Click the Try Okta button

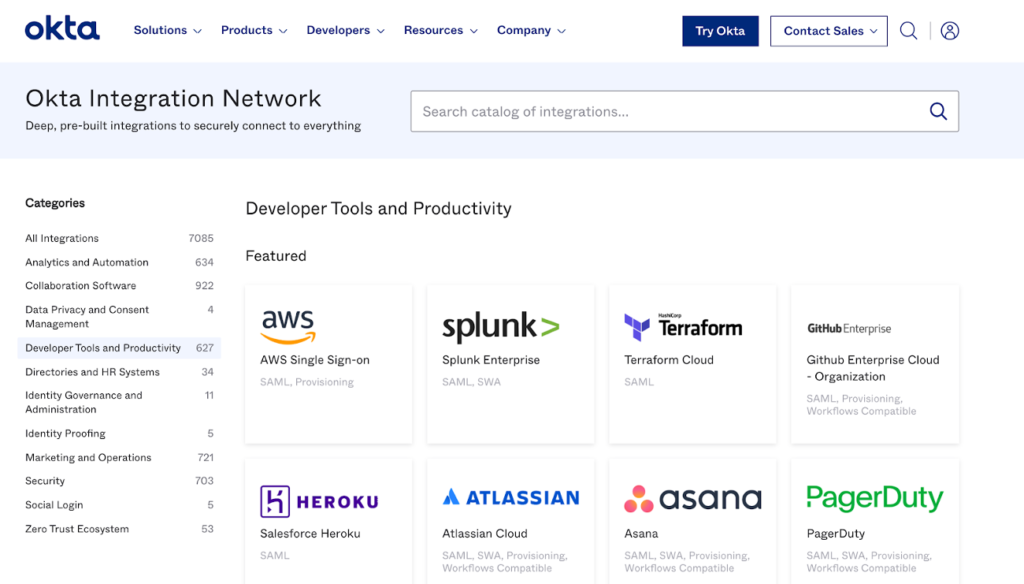[720, 31]
